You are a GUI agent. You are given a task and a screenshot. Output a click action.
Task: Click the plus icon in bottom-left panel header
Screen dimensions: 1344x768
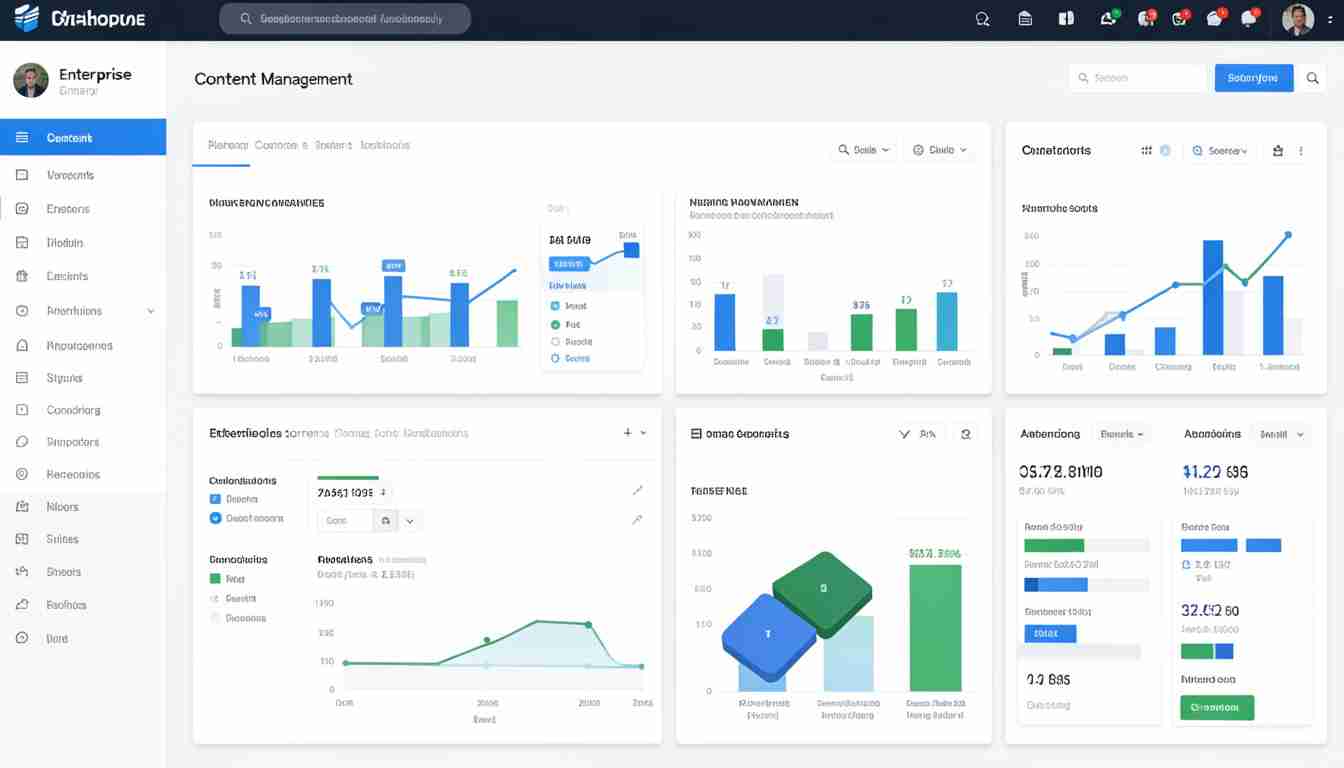[627, 433]
